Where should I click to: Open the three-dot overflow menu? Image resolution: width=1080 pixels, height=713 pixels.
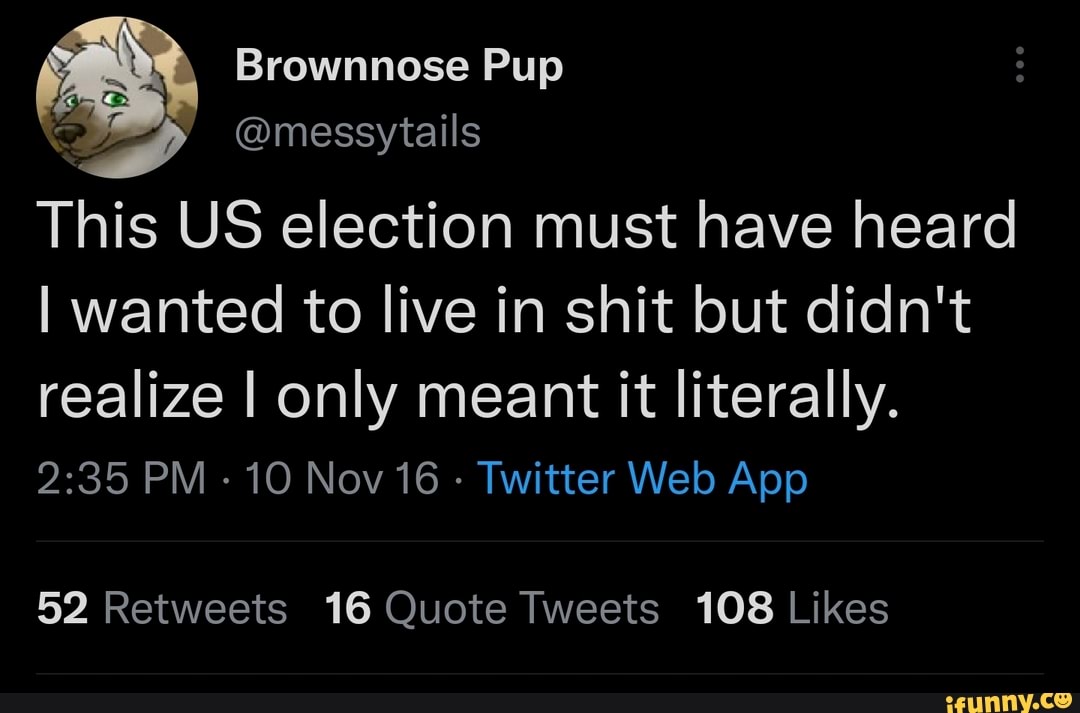(x=1020, y=63)
